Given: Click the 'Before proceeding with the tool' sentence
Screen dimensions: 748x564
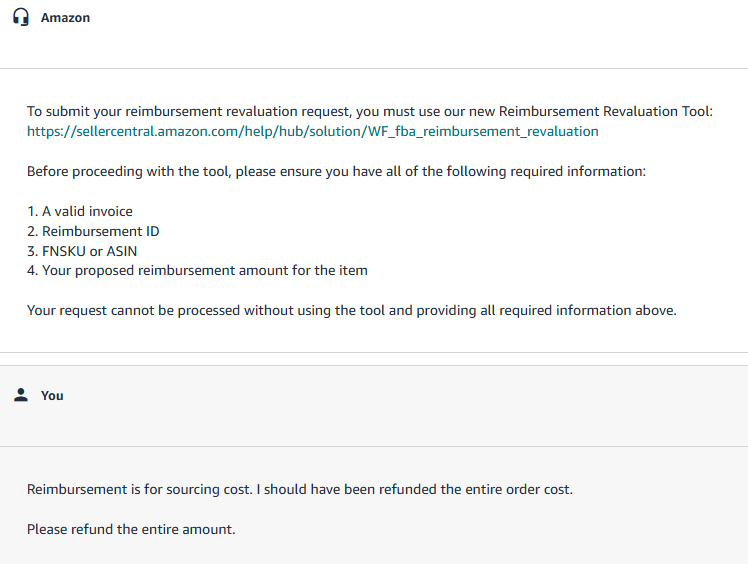Looking at the screenshot, I should 336,171.
